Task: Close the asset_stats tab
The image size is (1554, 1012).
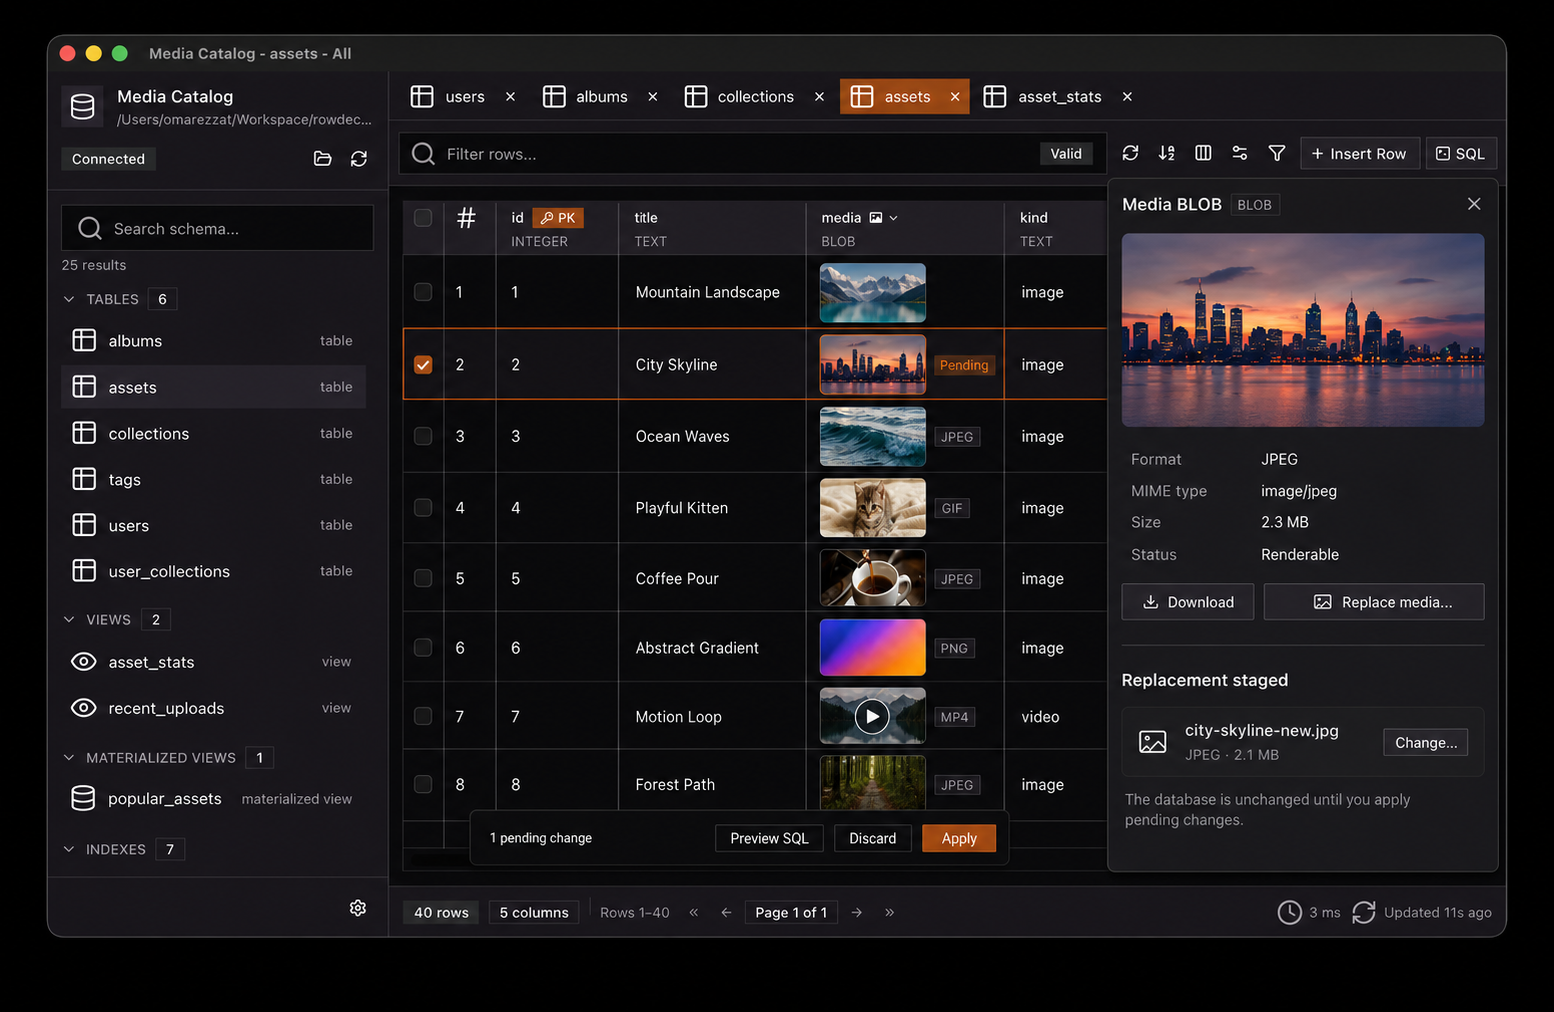Action: (x=1127, y=96)
